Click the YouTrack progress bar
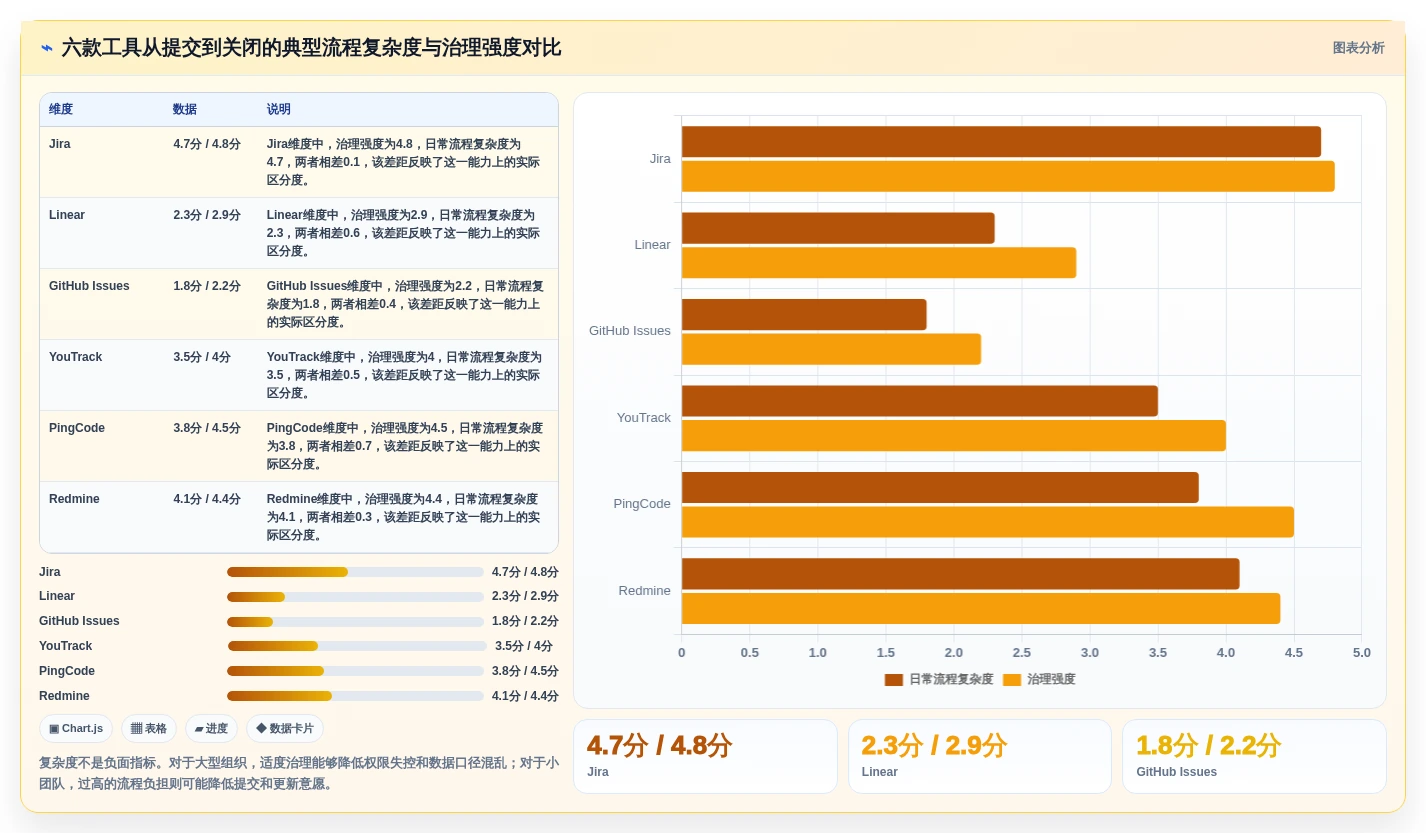The image size is (1426, 833). click(357, 646)
